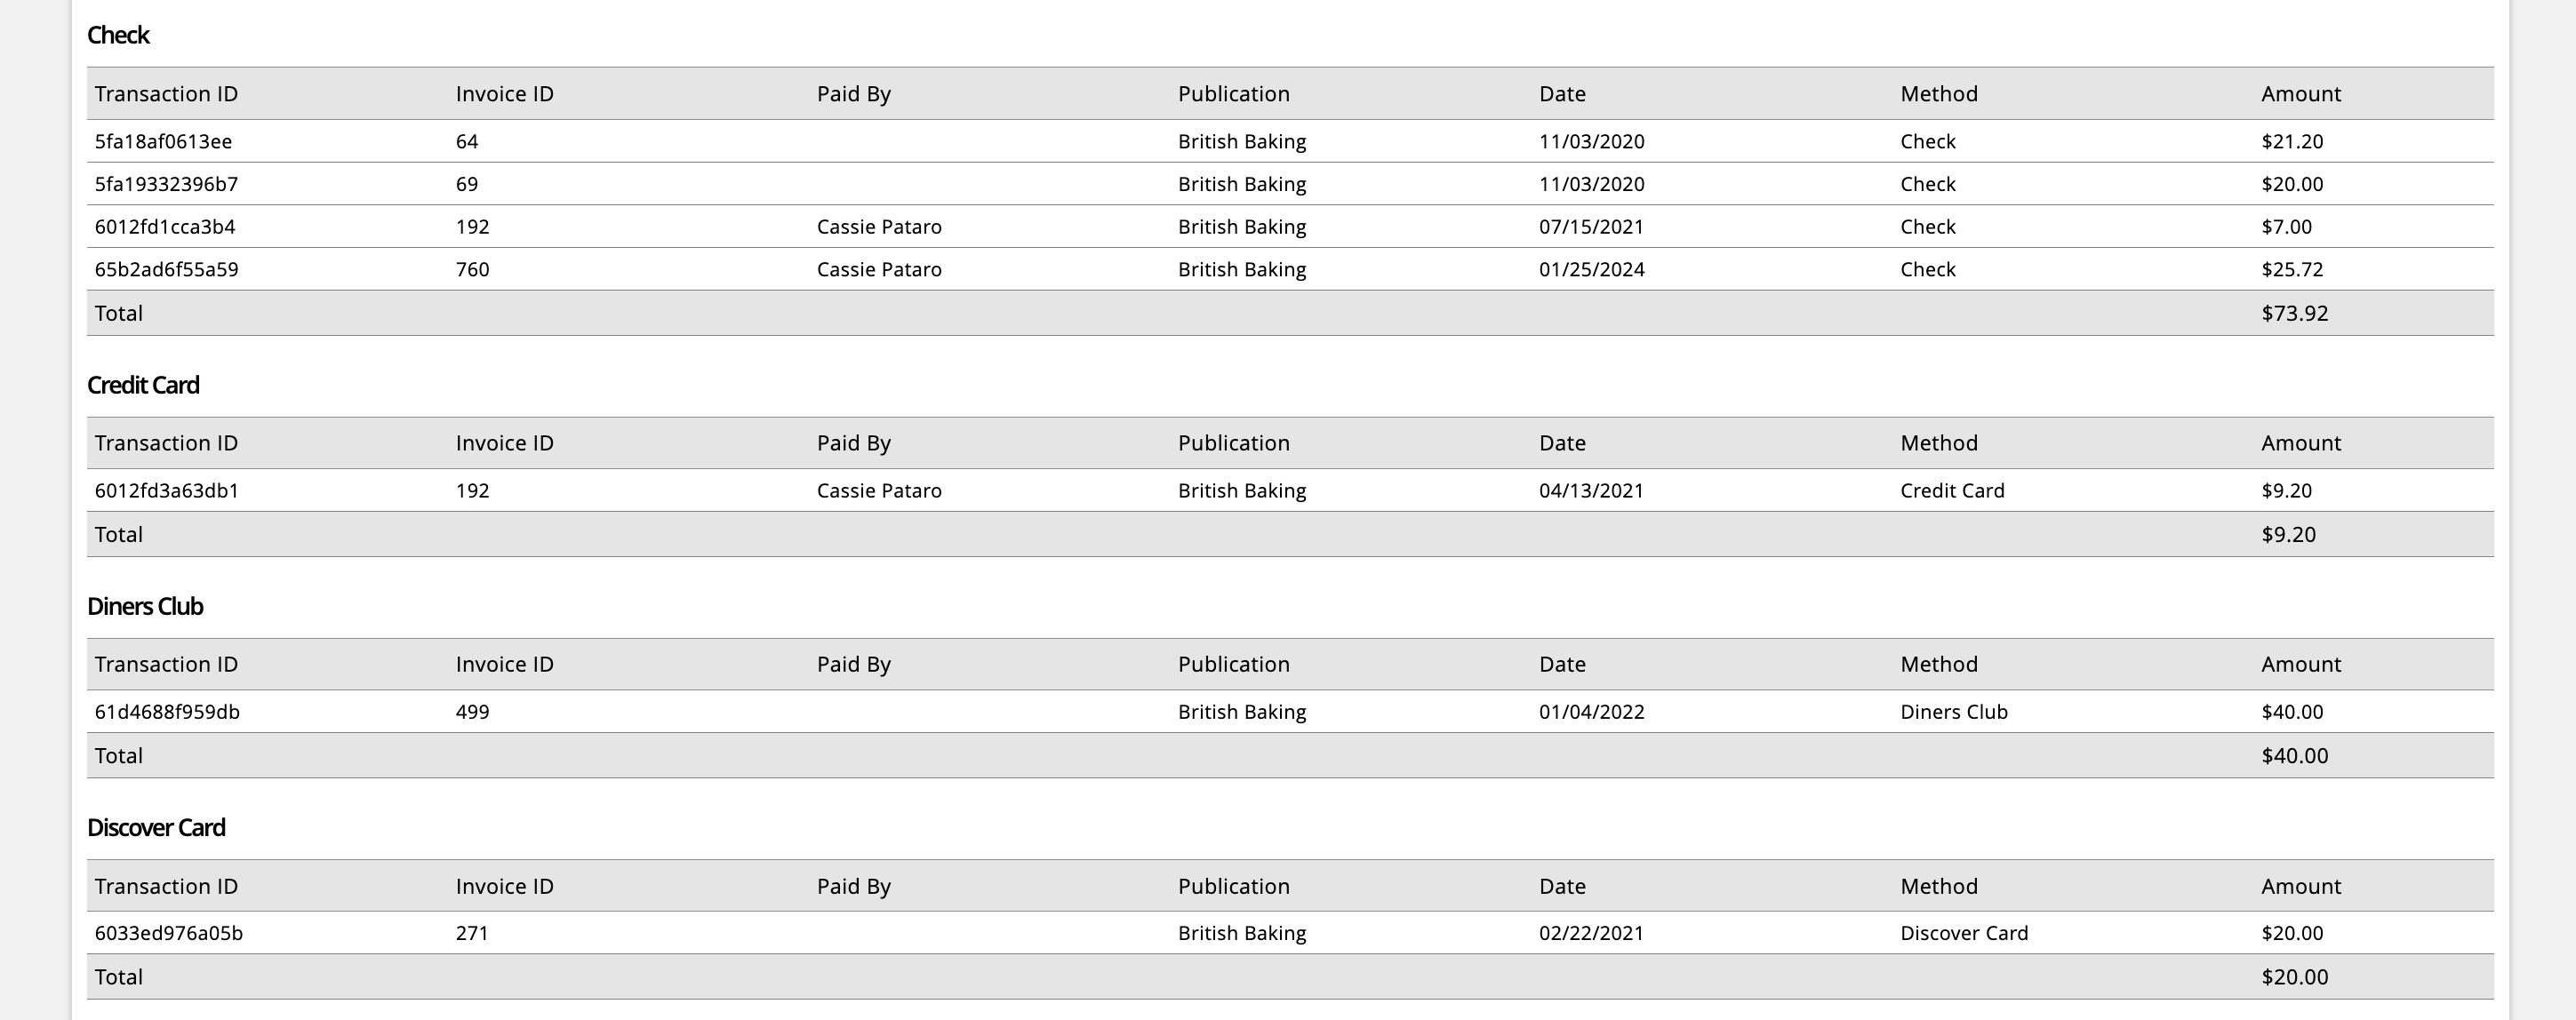Screen dimensions: 2576x1020
Task: Select transaction ID 6033ed976a05b
Action: click(168, 933)
